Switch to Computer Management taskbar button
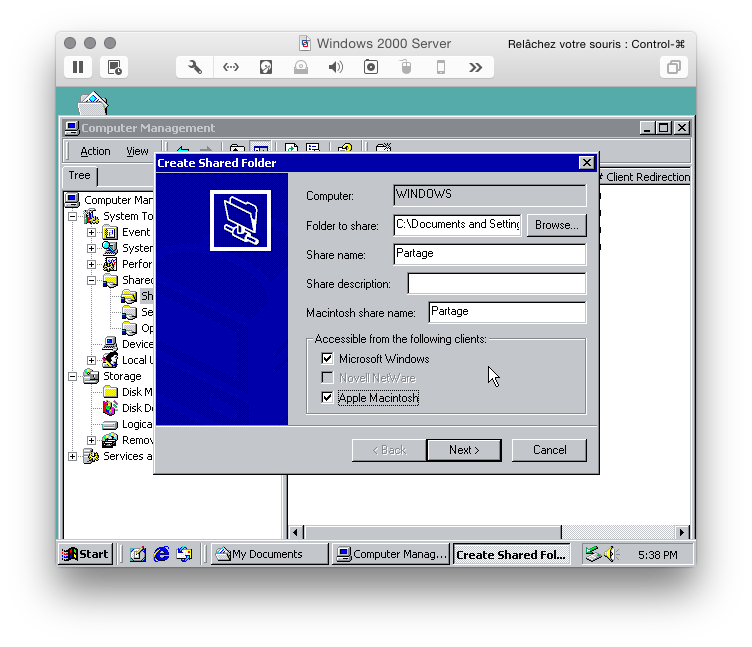 (391, 554)
